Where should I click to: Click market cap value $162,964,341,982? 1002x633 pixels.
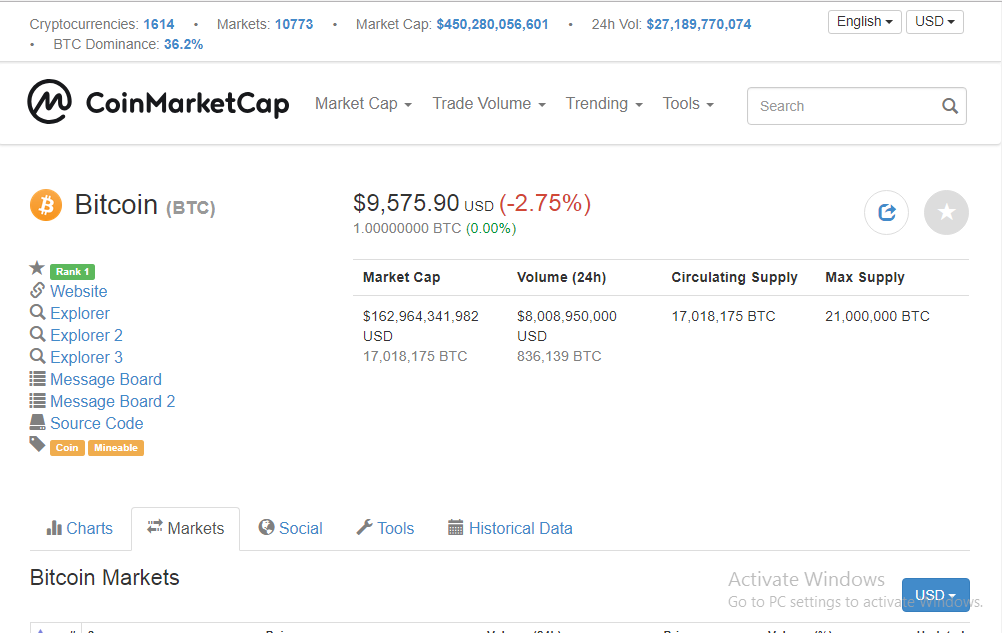pyautogui.click(x=420, y=316)
